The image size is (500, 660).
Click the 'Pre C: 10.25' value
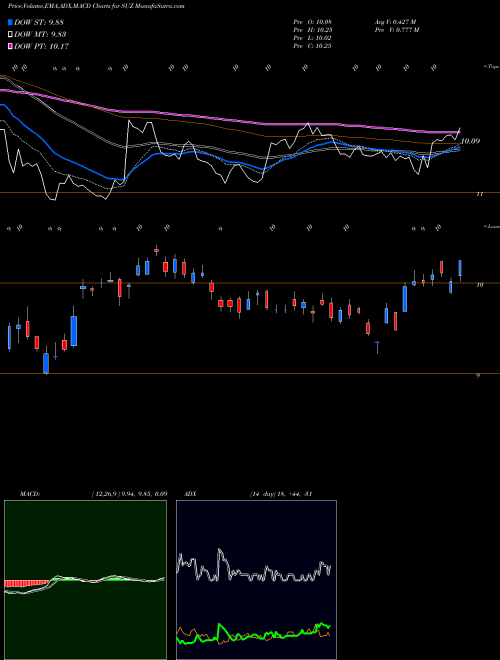coord(313,46)
